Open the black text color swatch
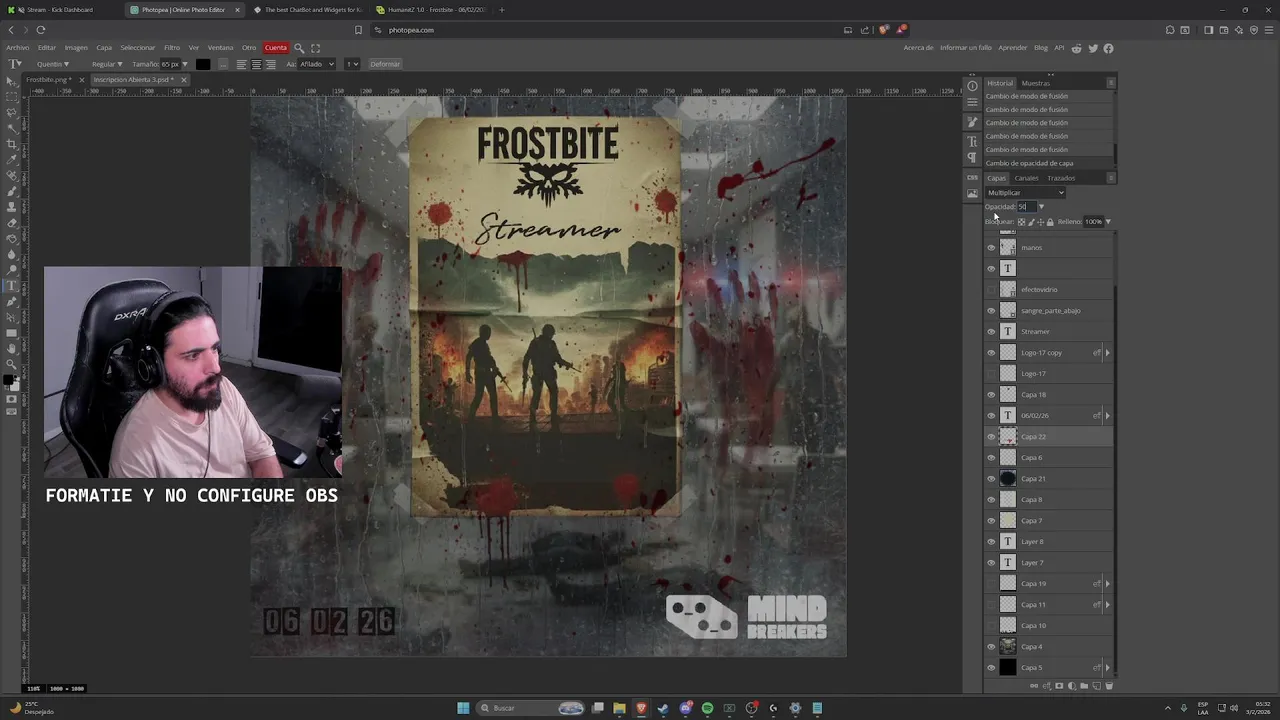 click(203, 64)
